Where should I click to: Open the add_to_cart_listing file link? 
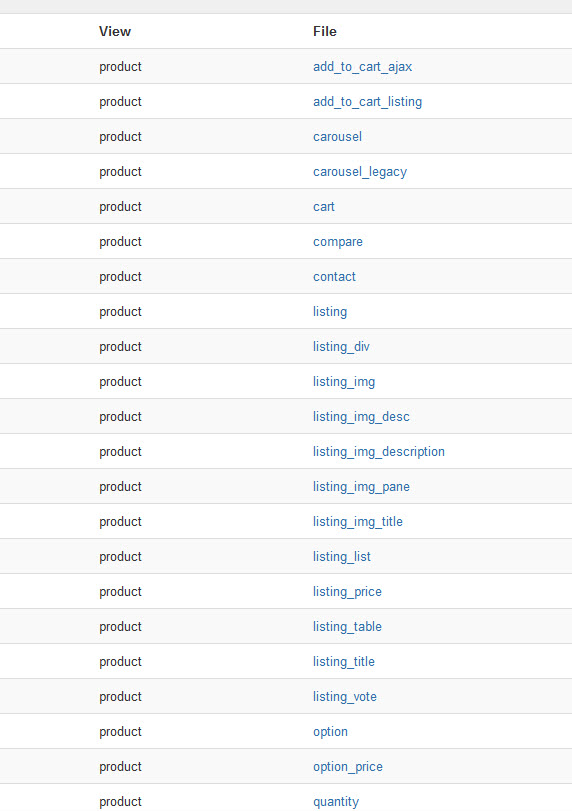click(367, 102)
